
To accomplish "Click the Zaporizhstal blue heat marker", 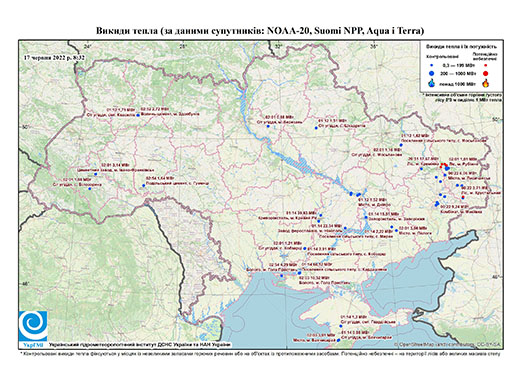I will tap(366, 217).
